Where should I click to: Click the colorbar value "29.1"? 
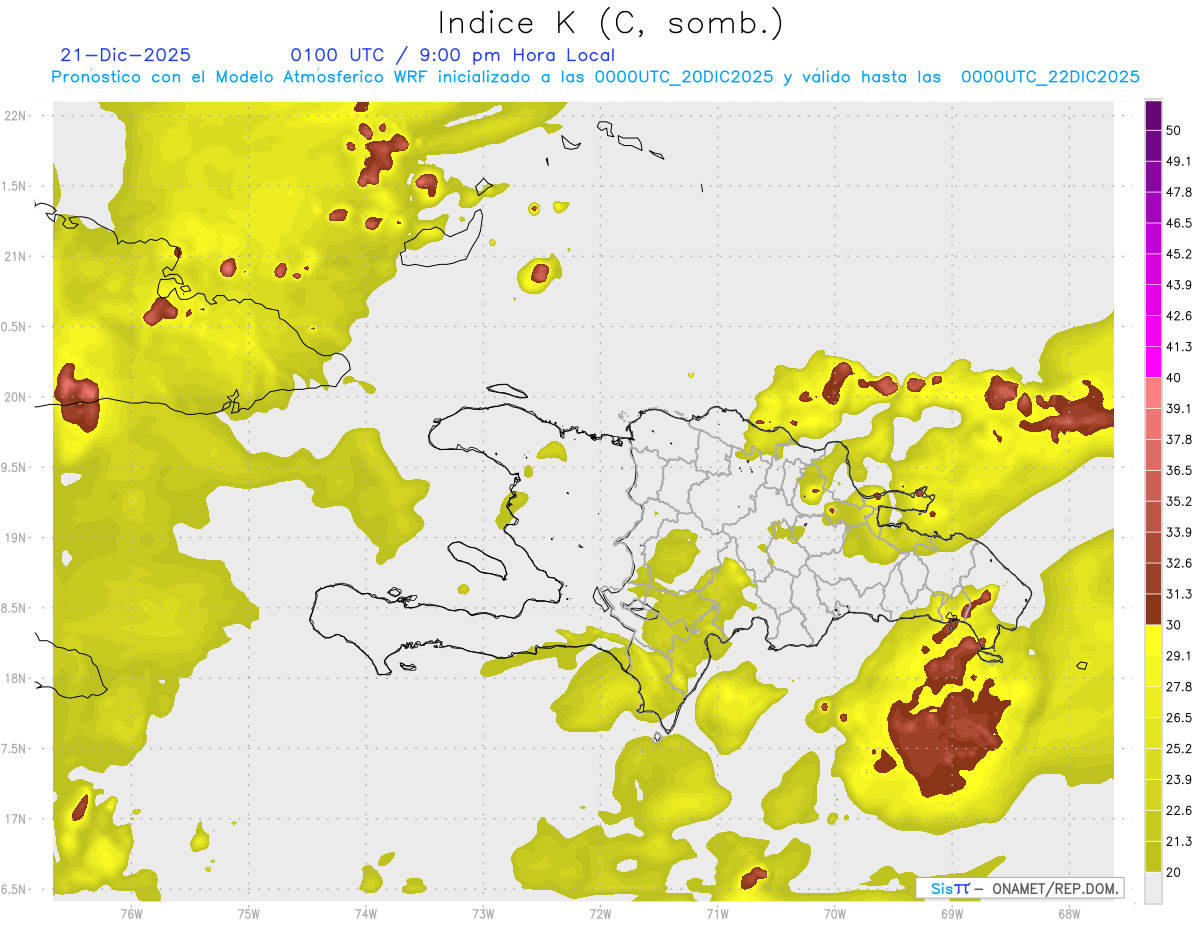[1179, 656]
